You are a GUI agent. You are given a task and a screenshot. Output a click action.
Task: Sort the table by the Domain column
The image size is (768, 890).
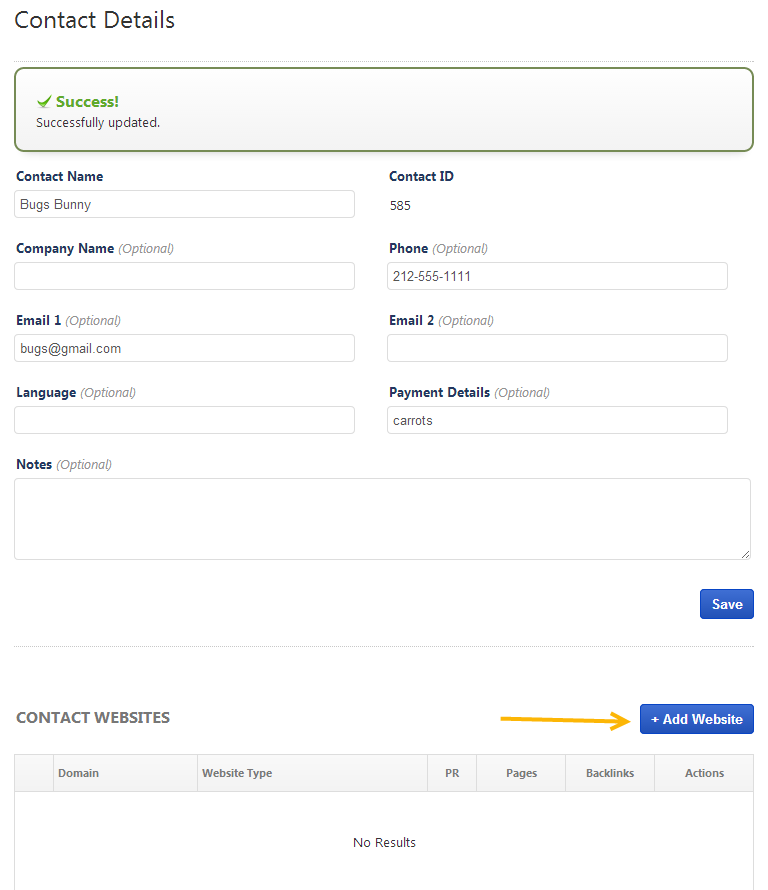[x=79, y=773]
